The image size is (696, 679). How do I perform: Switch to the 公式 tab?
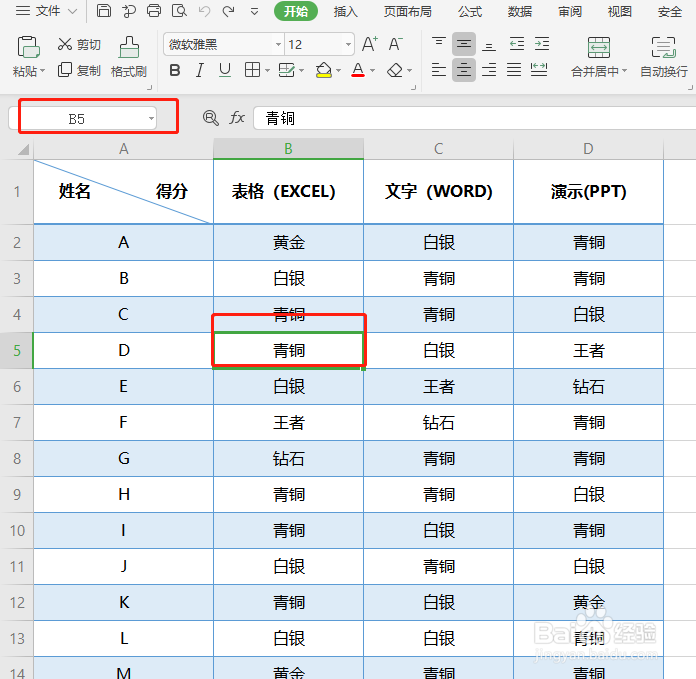(x=470, y=11)
